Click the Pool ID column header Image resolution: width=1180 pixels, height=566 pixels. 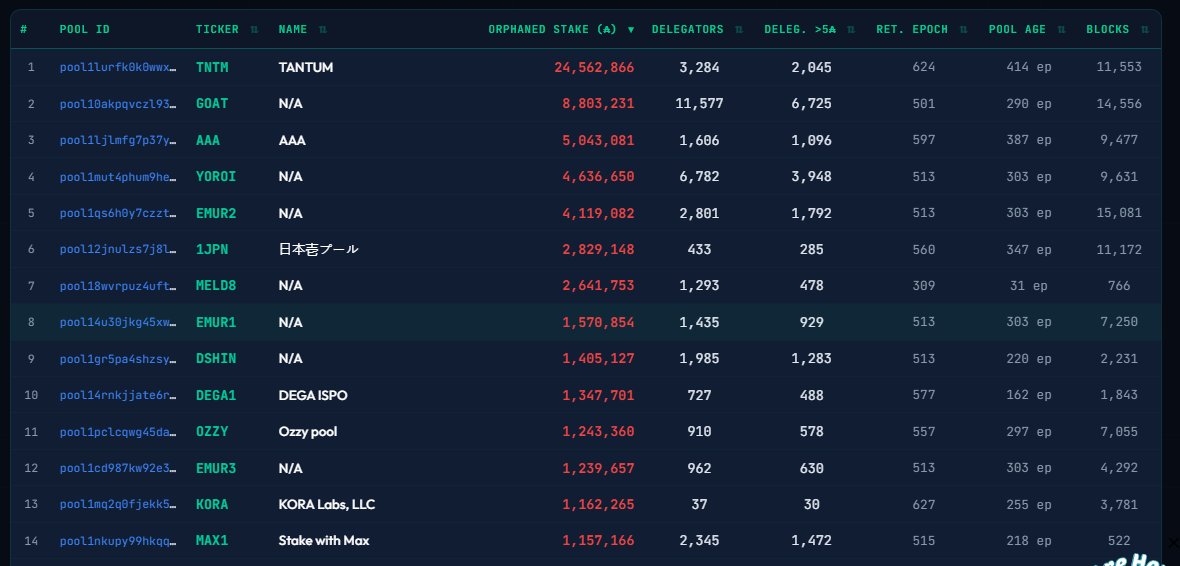[84, 29]
